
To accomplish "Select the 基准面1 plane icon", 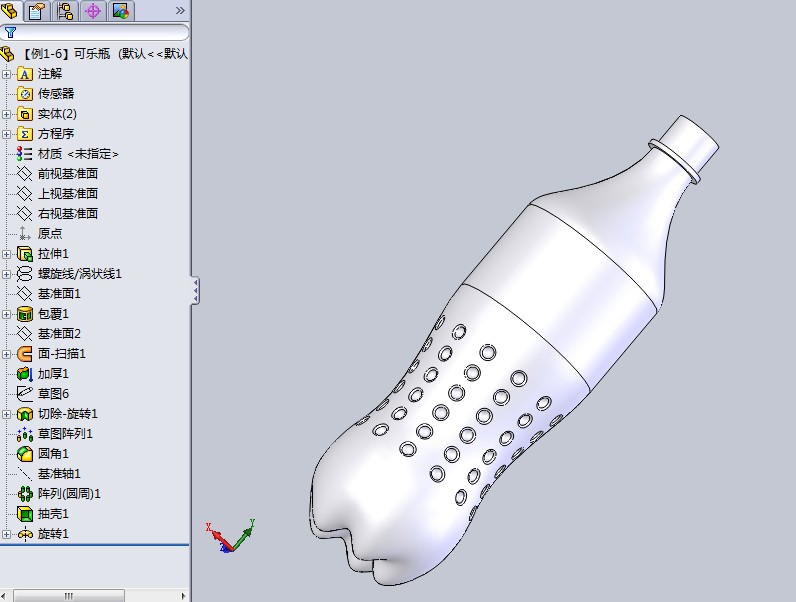I will [x=24, y=294].
